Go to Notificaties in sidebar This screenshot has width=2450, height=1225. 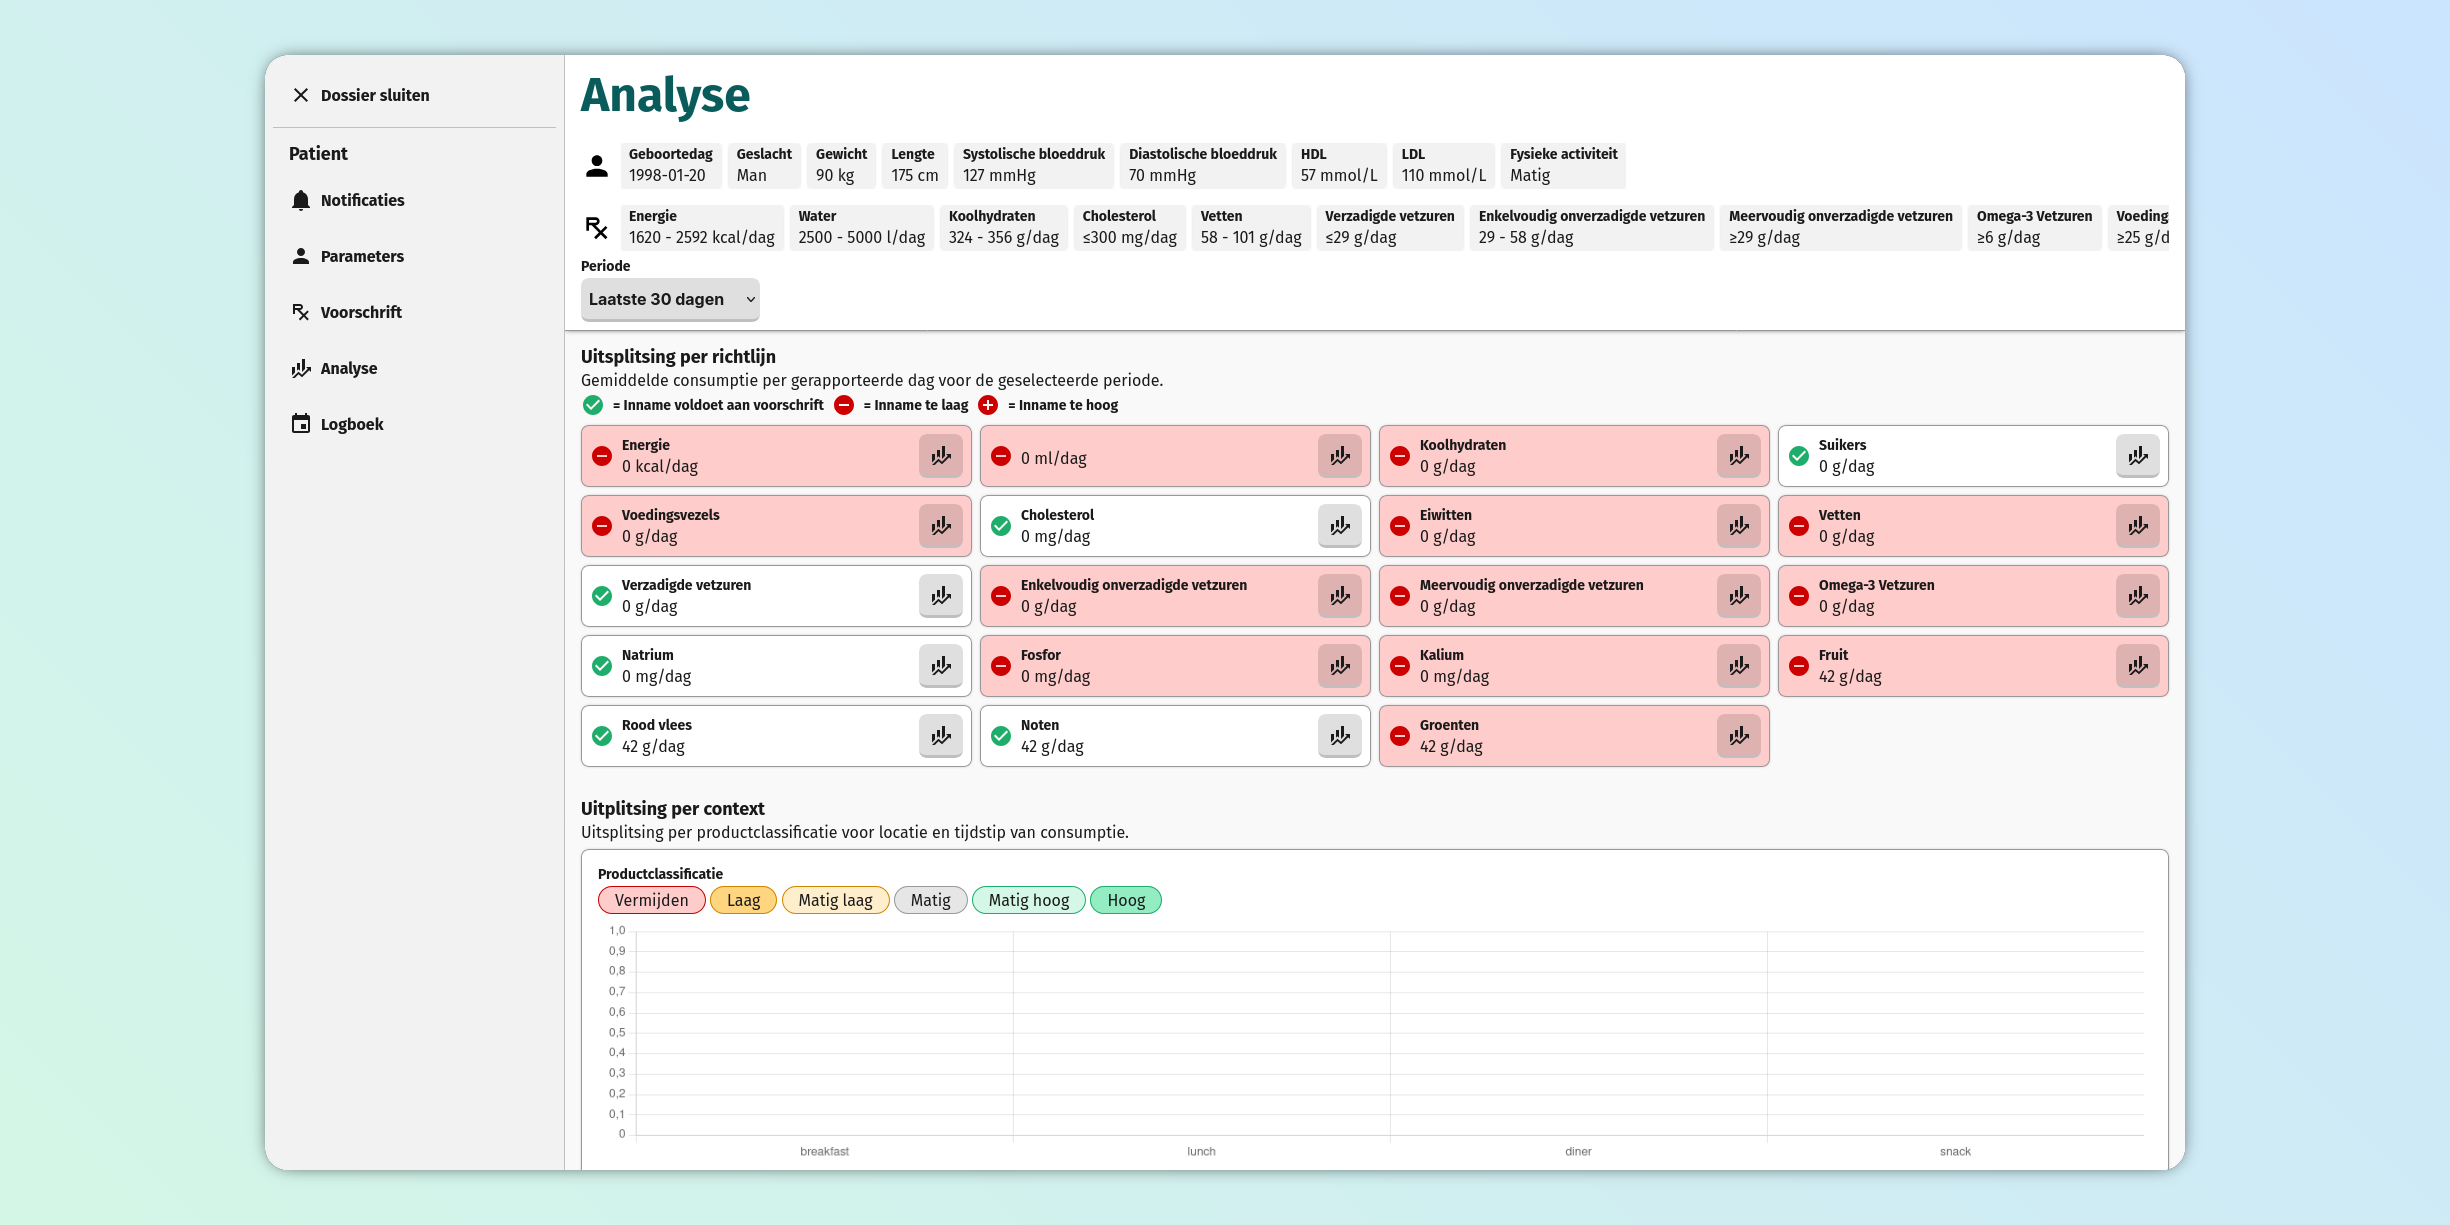(362, 200)
